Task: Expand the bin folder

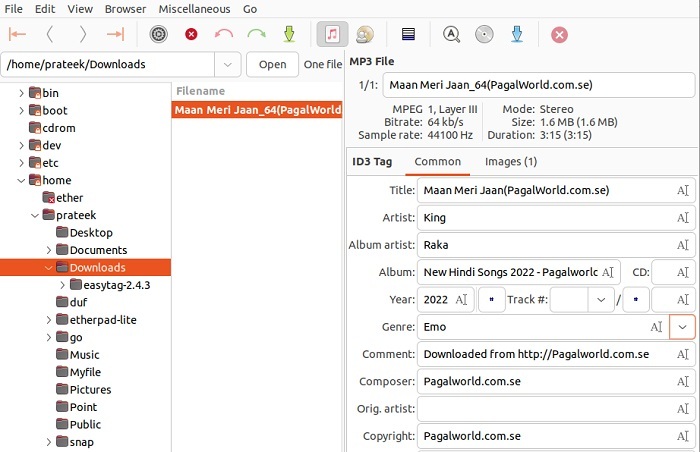Action: click(x=21, y=93)
